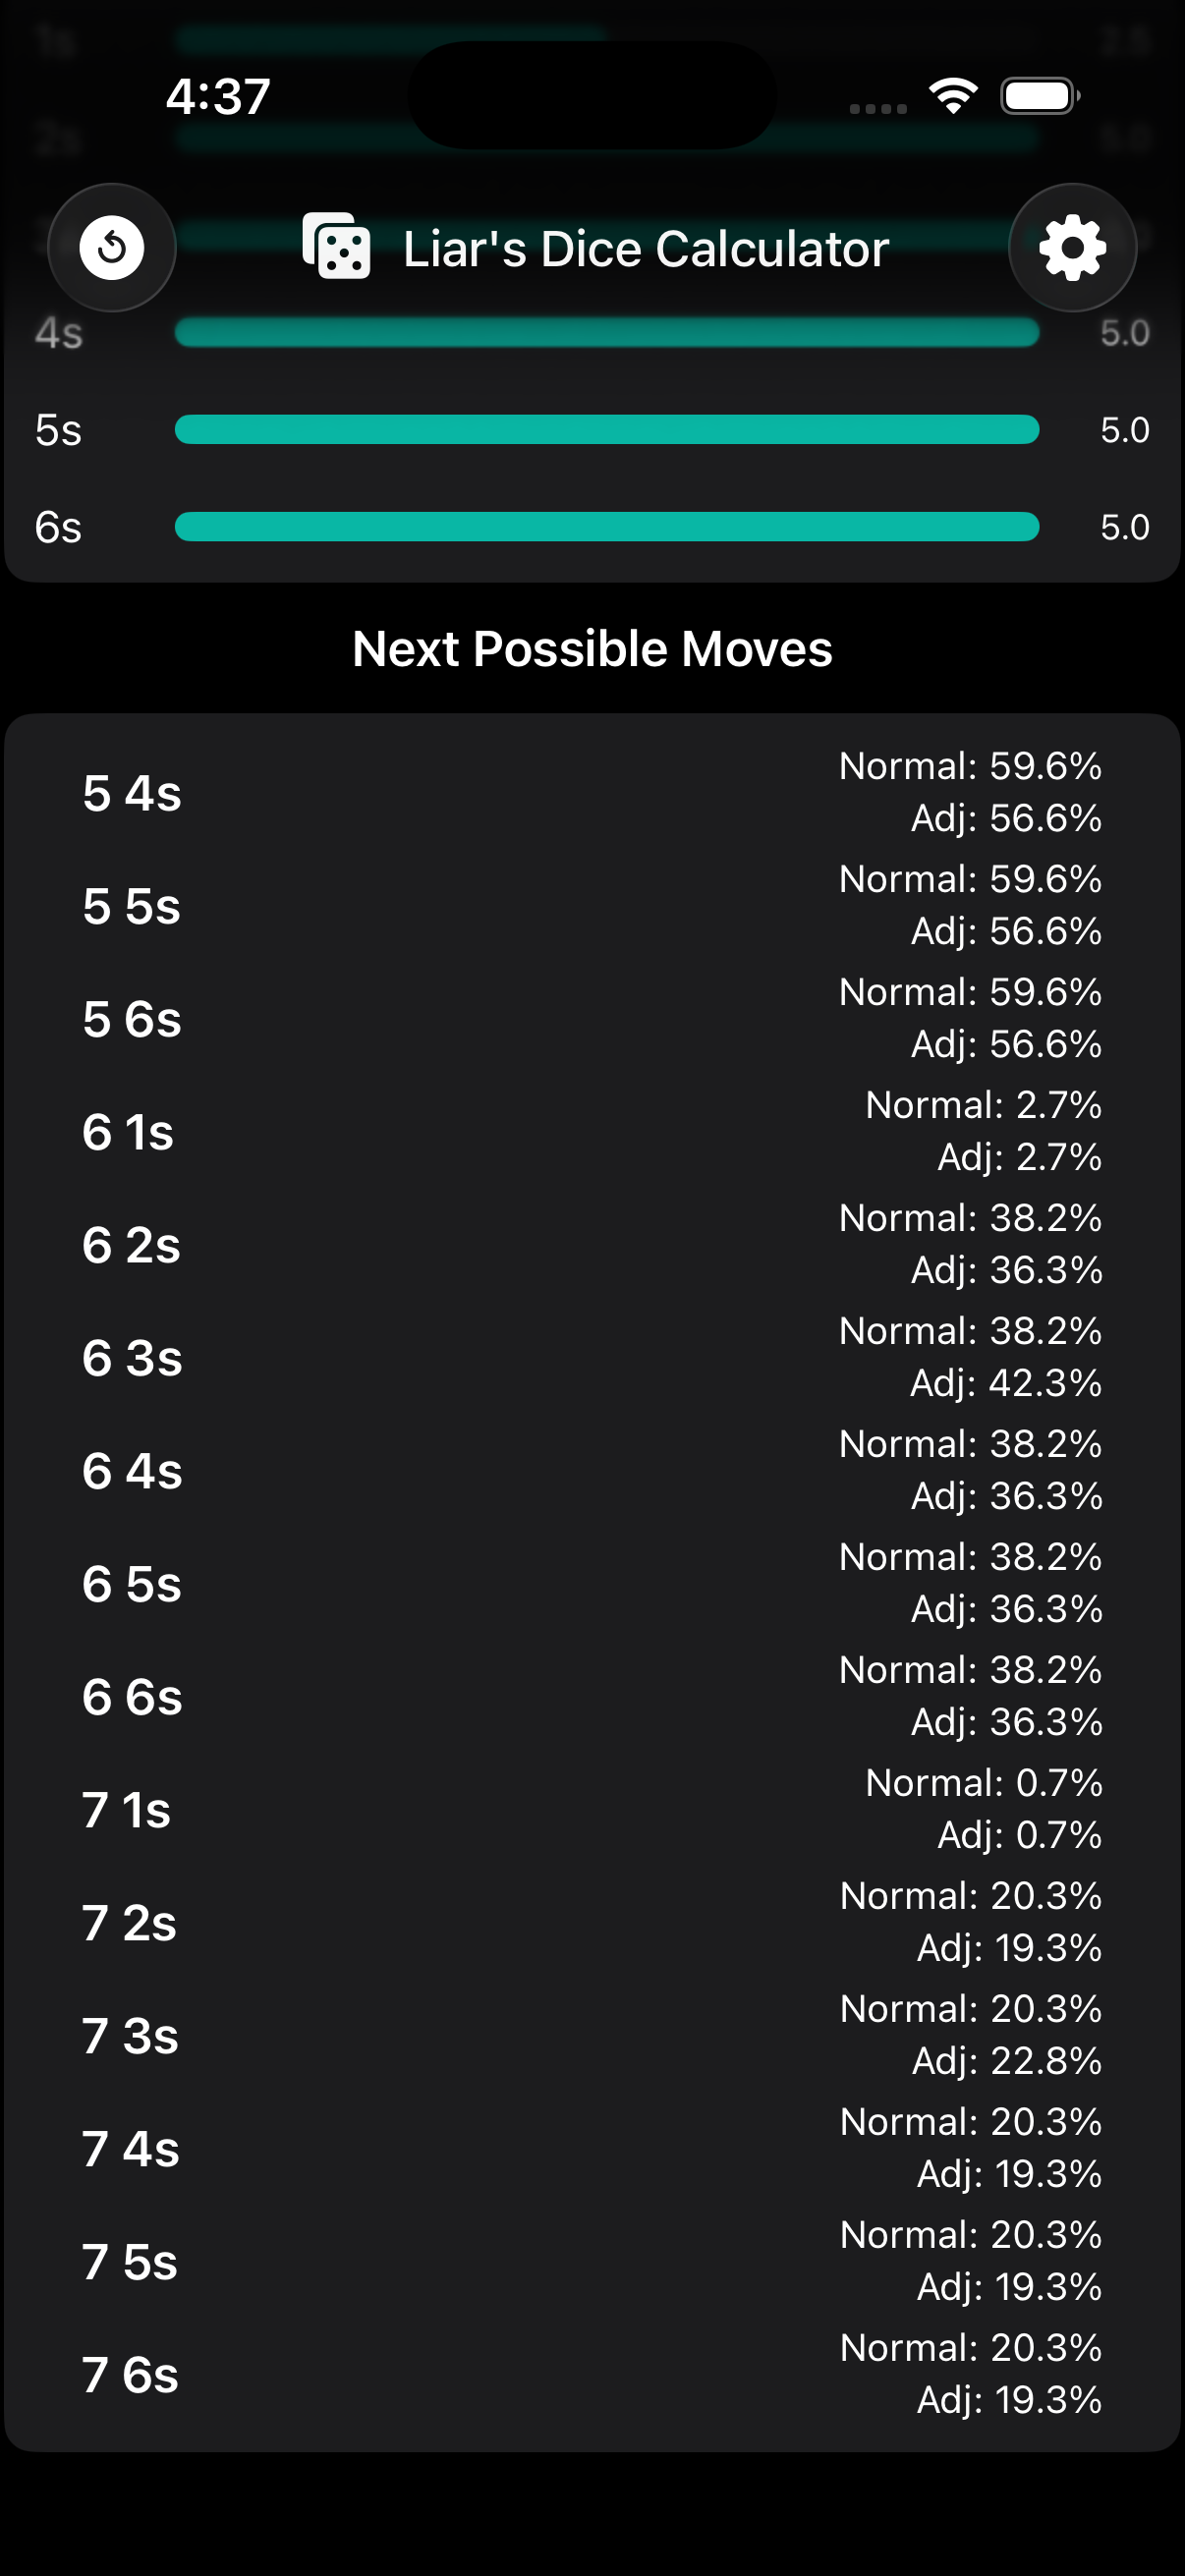The width and height of the screenshot is (1185, 2576).
Task: Choose the "5 5s" bid row
Action: [x=592, y=906]
